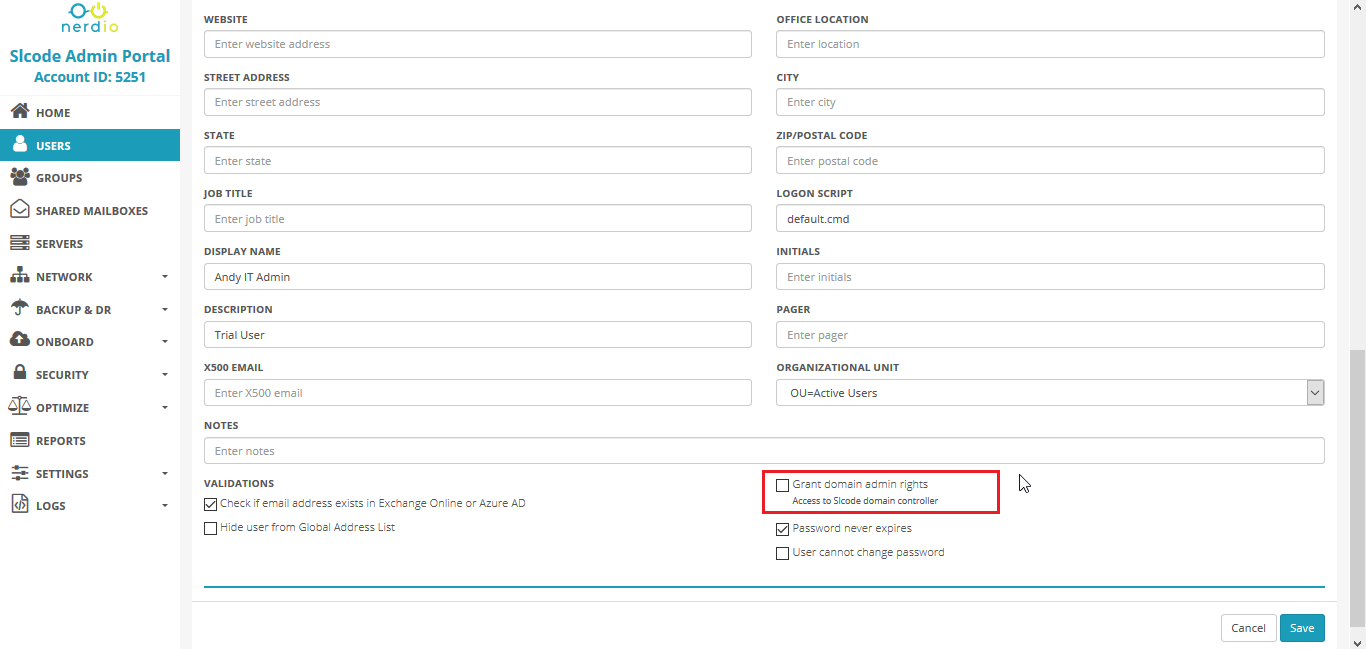Click the Home house icon
The image size is (1366, 649).
(x=19, y=112)
